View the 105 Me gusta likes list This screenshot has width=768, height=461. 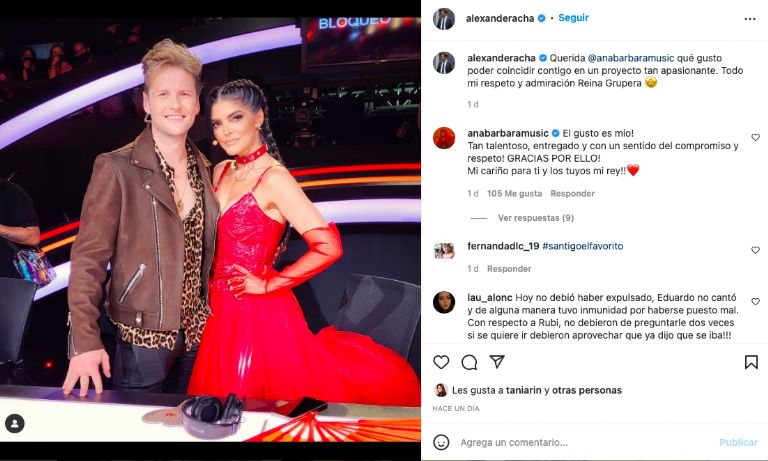click(514, 194)
